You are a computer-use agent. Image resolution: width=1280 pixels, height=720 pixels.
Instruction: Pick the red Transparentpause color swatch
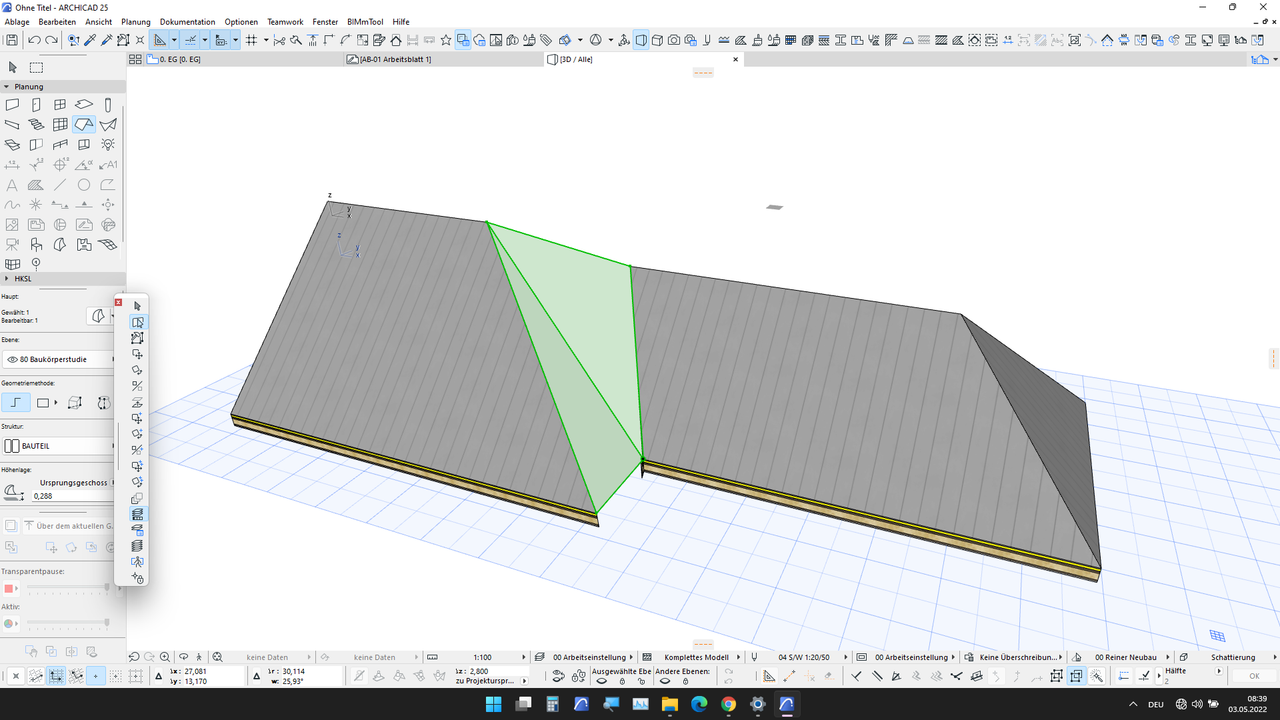click(x=10, y=588)
